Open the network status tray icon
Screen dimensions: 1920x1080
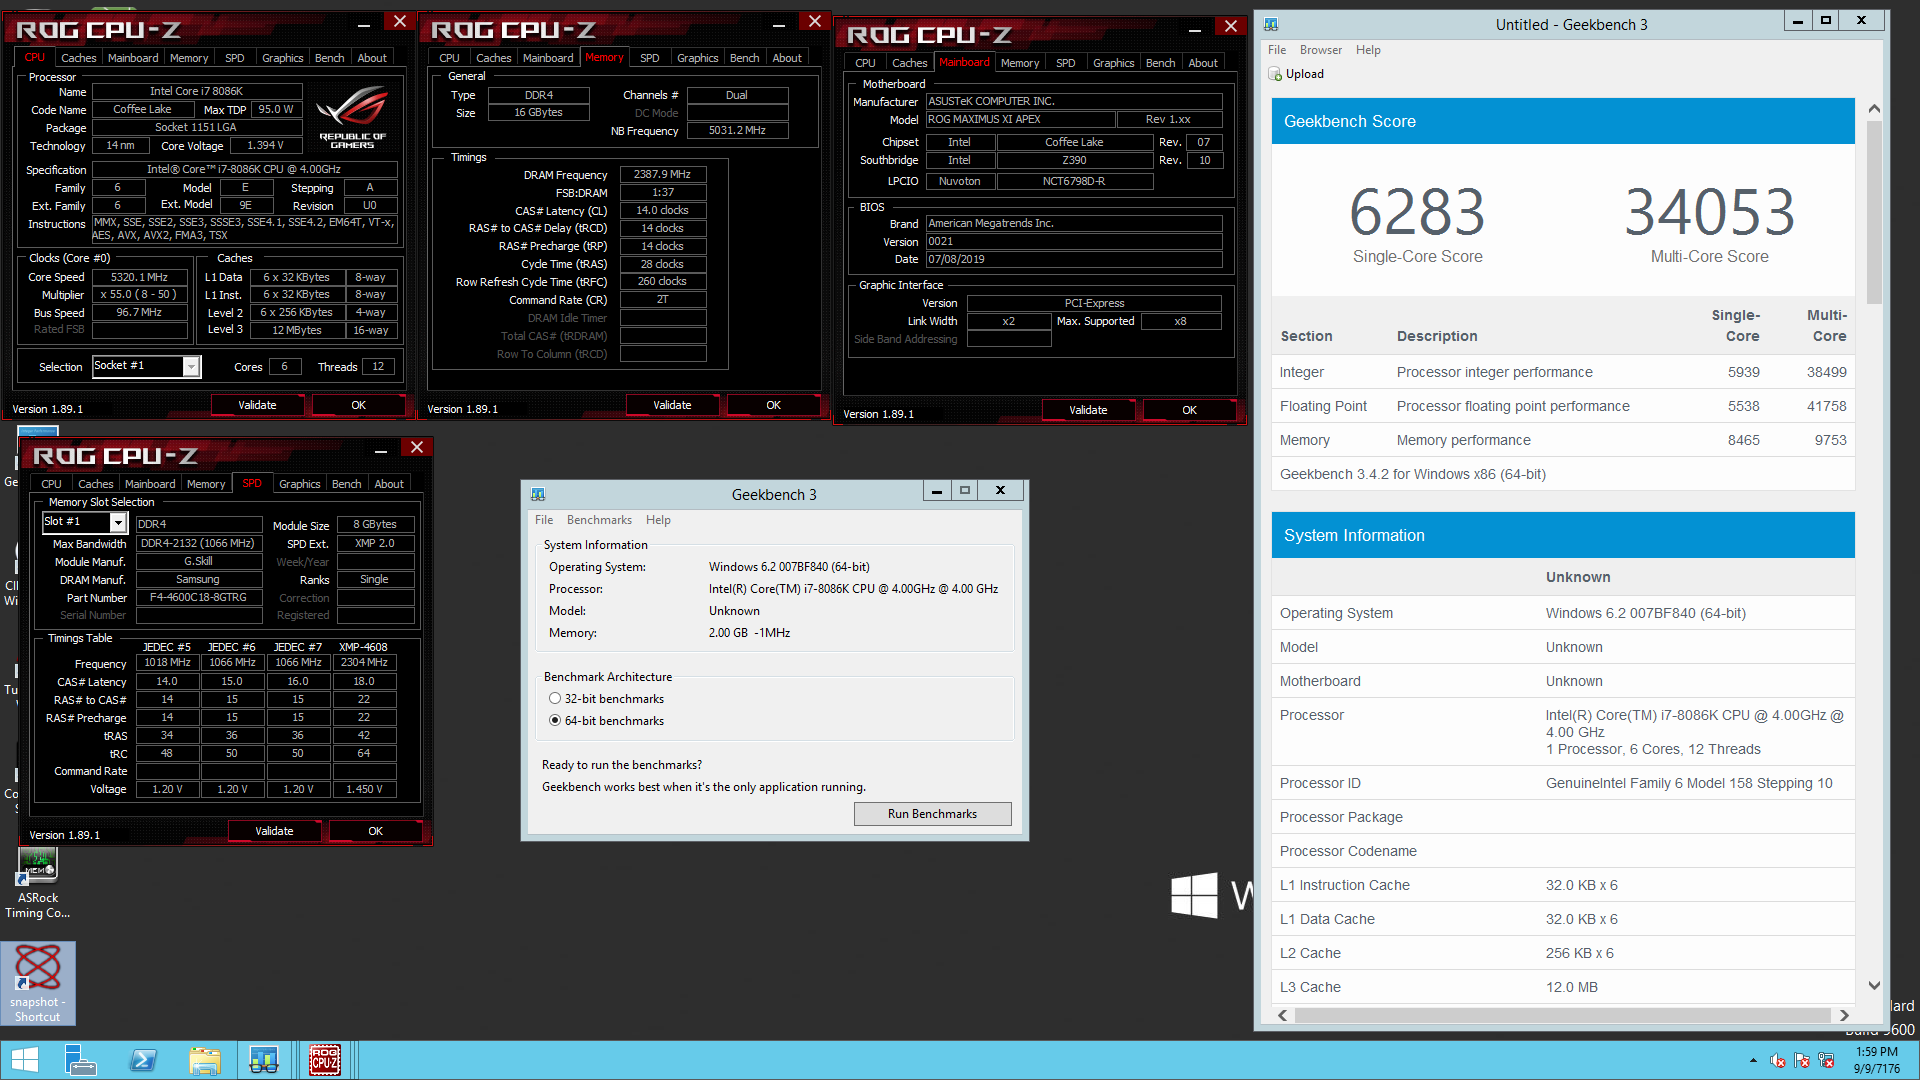point(1826,1060)
